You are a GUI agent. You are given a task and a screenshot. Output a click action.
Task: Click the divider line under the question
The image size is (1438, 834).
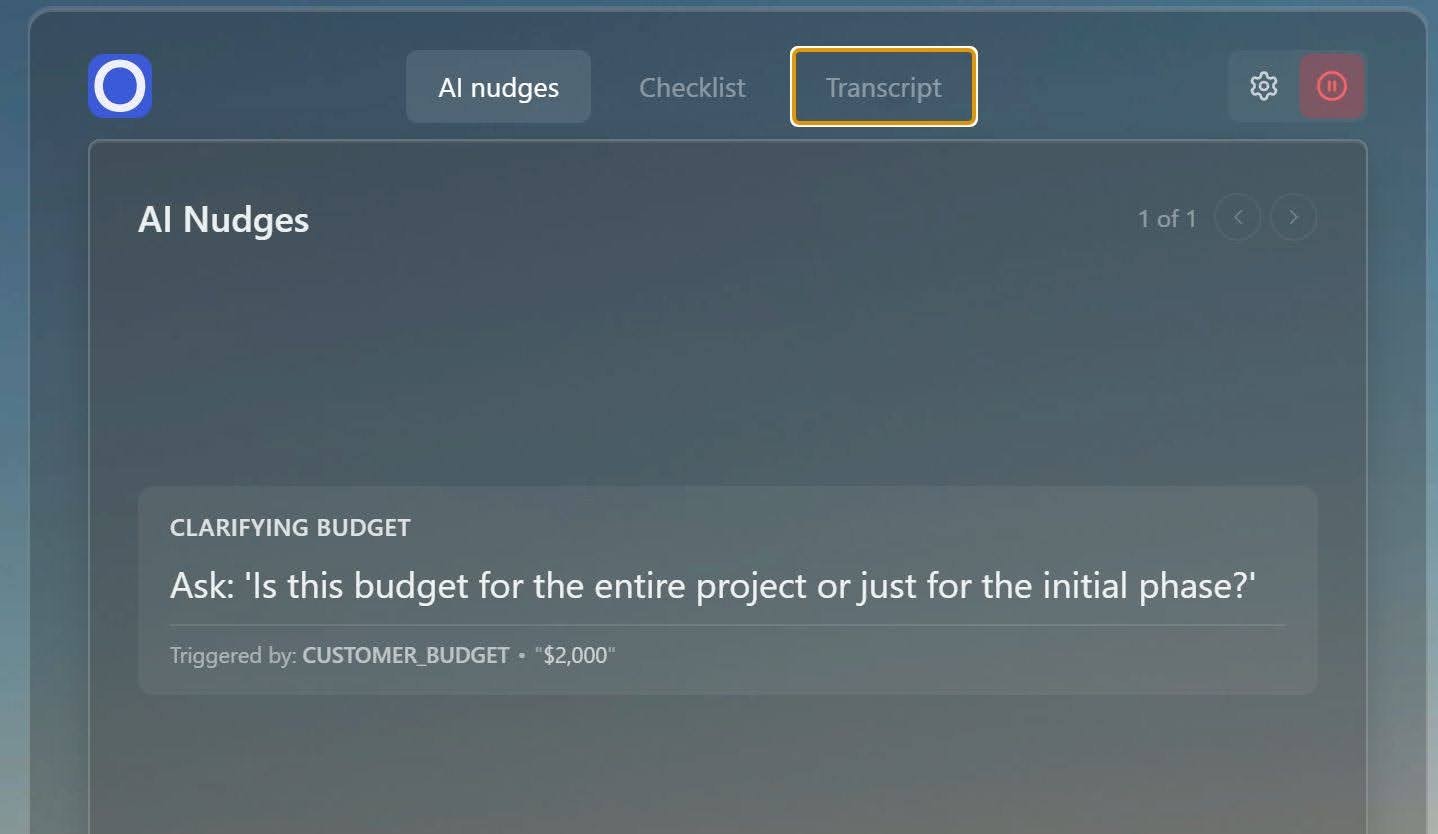tap(728, 625)
